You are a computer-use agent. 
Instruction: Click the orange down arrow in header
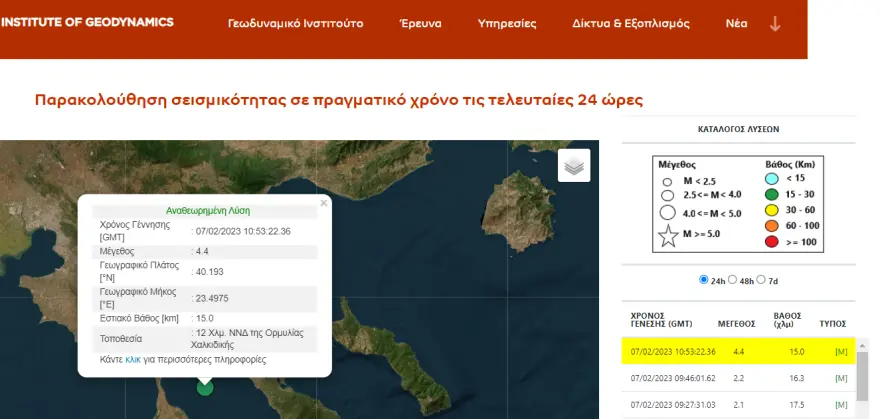click(775, 23)
